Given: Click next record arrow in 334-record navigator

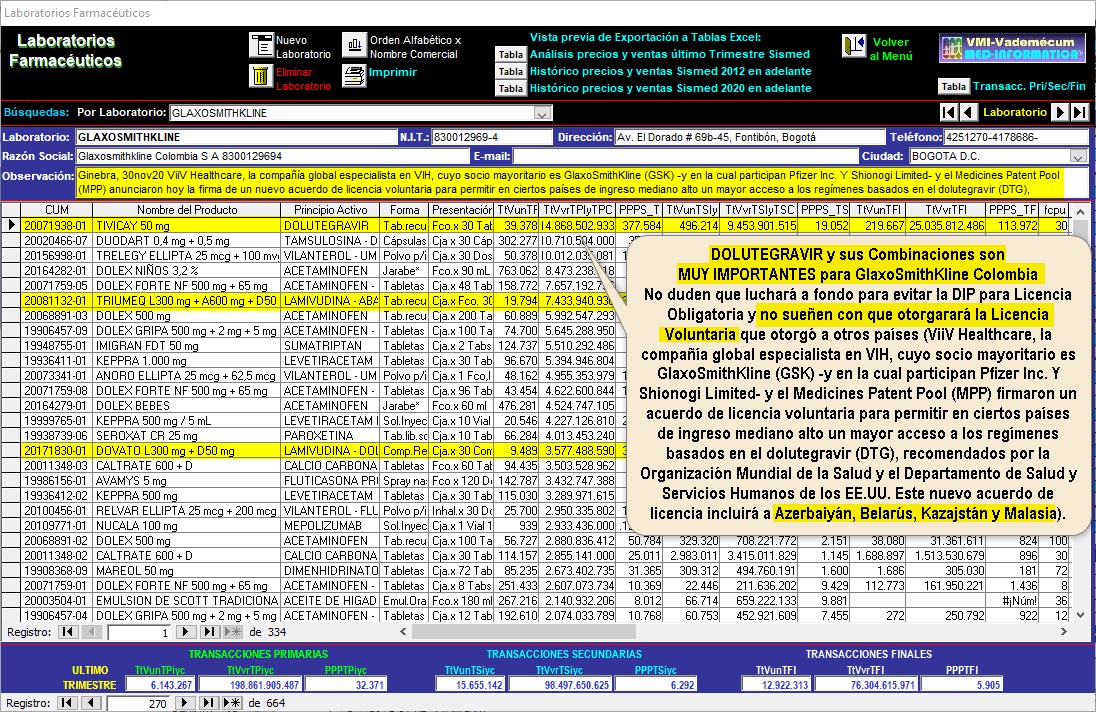Looking at the screenshot, I should (x=185, y=632).
